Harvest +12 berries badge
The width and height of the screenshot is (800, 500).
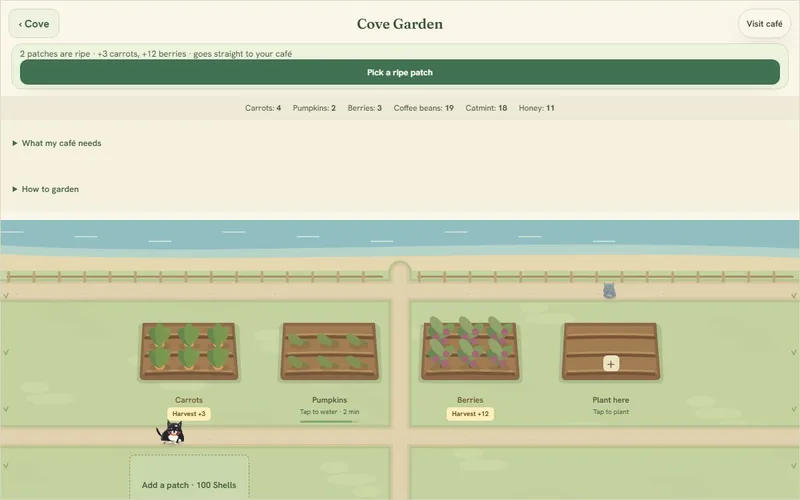[x=470, y=414]
